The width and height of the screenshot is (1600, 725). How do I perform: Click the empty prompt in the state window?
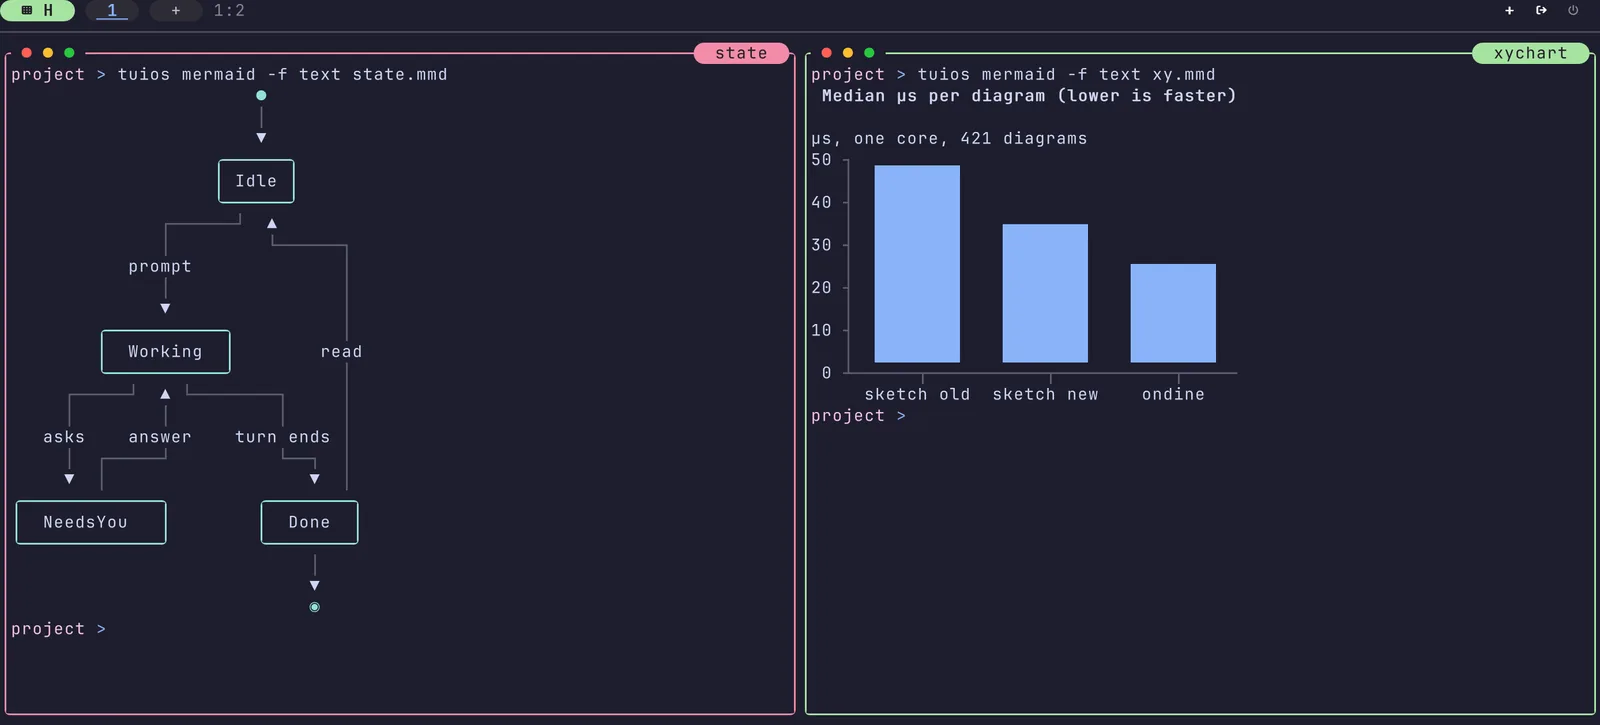(x=58, y=629)
